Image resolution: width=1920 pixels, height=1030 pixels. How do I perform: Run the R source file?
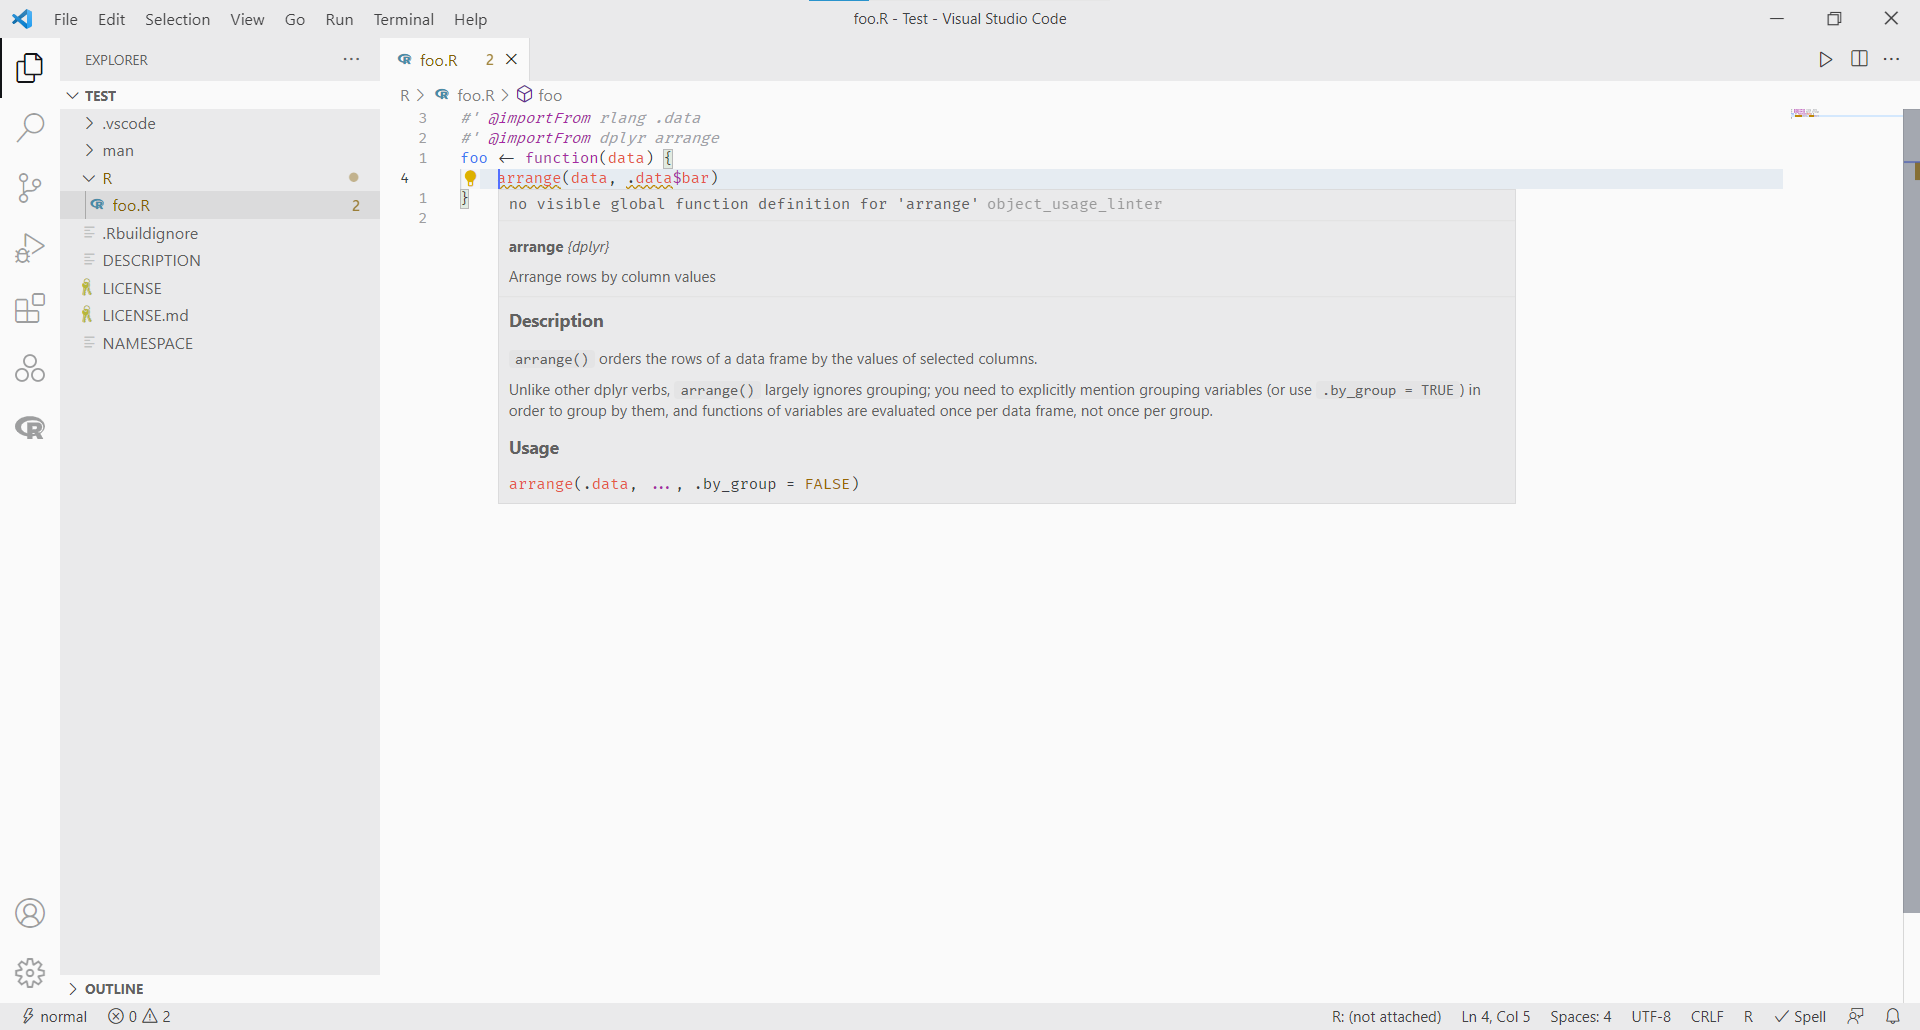pos(1826,60)
